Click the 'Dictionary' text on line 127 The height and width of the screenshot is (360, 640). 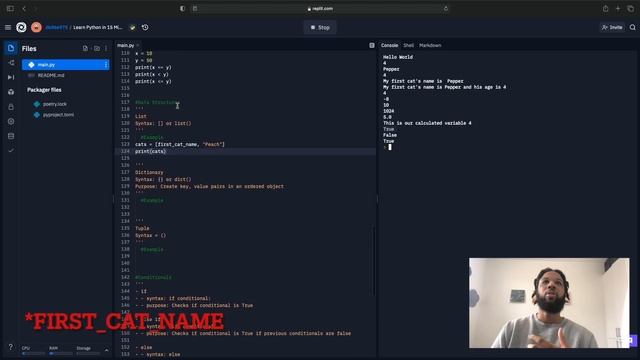click(x=149, y=173)
